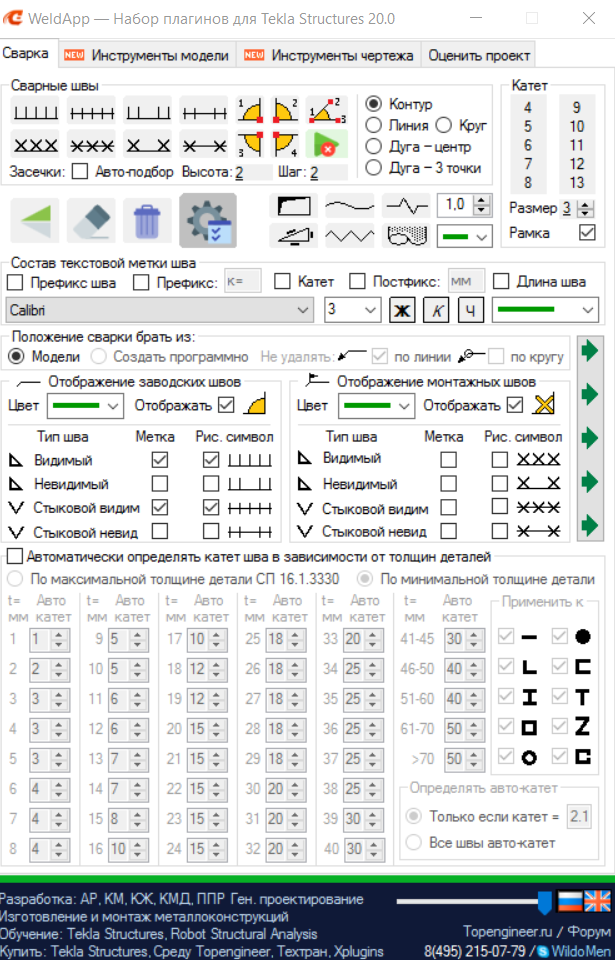Click the shop weld yellow quadrant icon
The height and width of the screenshot is (960, 615).
point(254,405)
